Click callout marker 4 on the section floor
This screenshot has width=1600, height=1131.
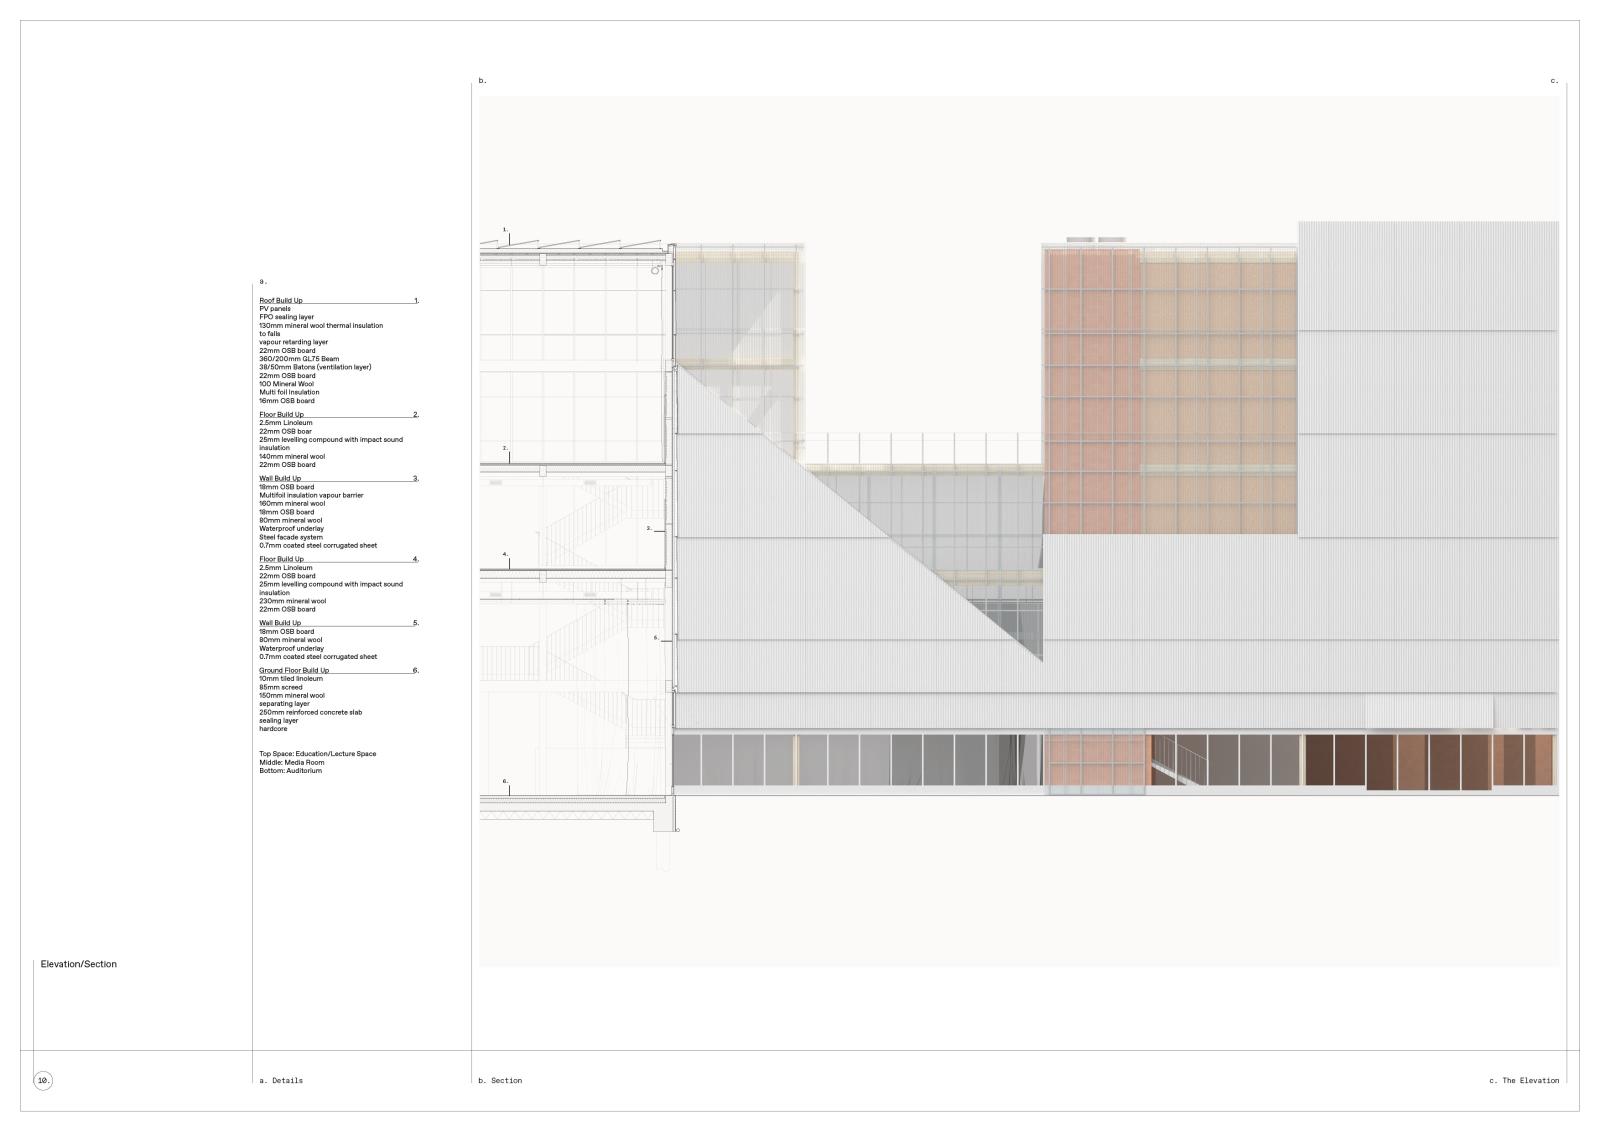(505, 554)
